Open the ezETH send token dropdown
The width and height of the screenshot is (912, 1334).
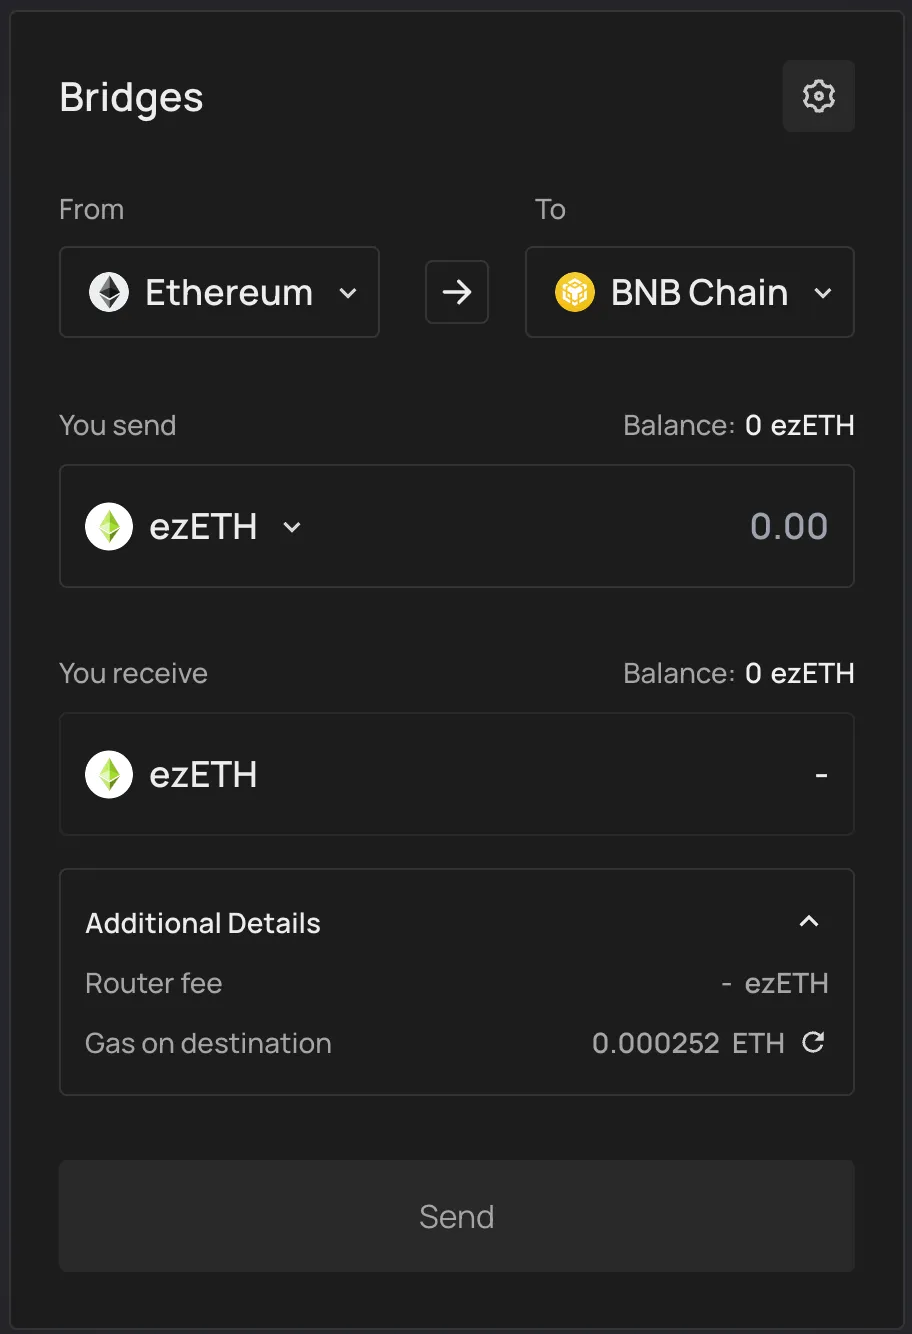coord(292,527)
